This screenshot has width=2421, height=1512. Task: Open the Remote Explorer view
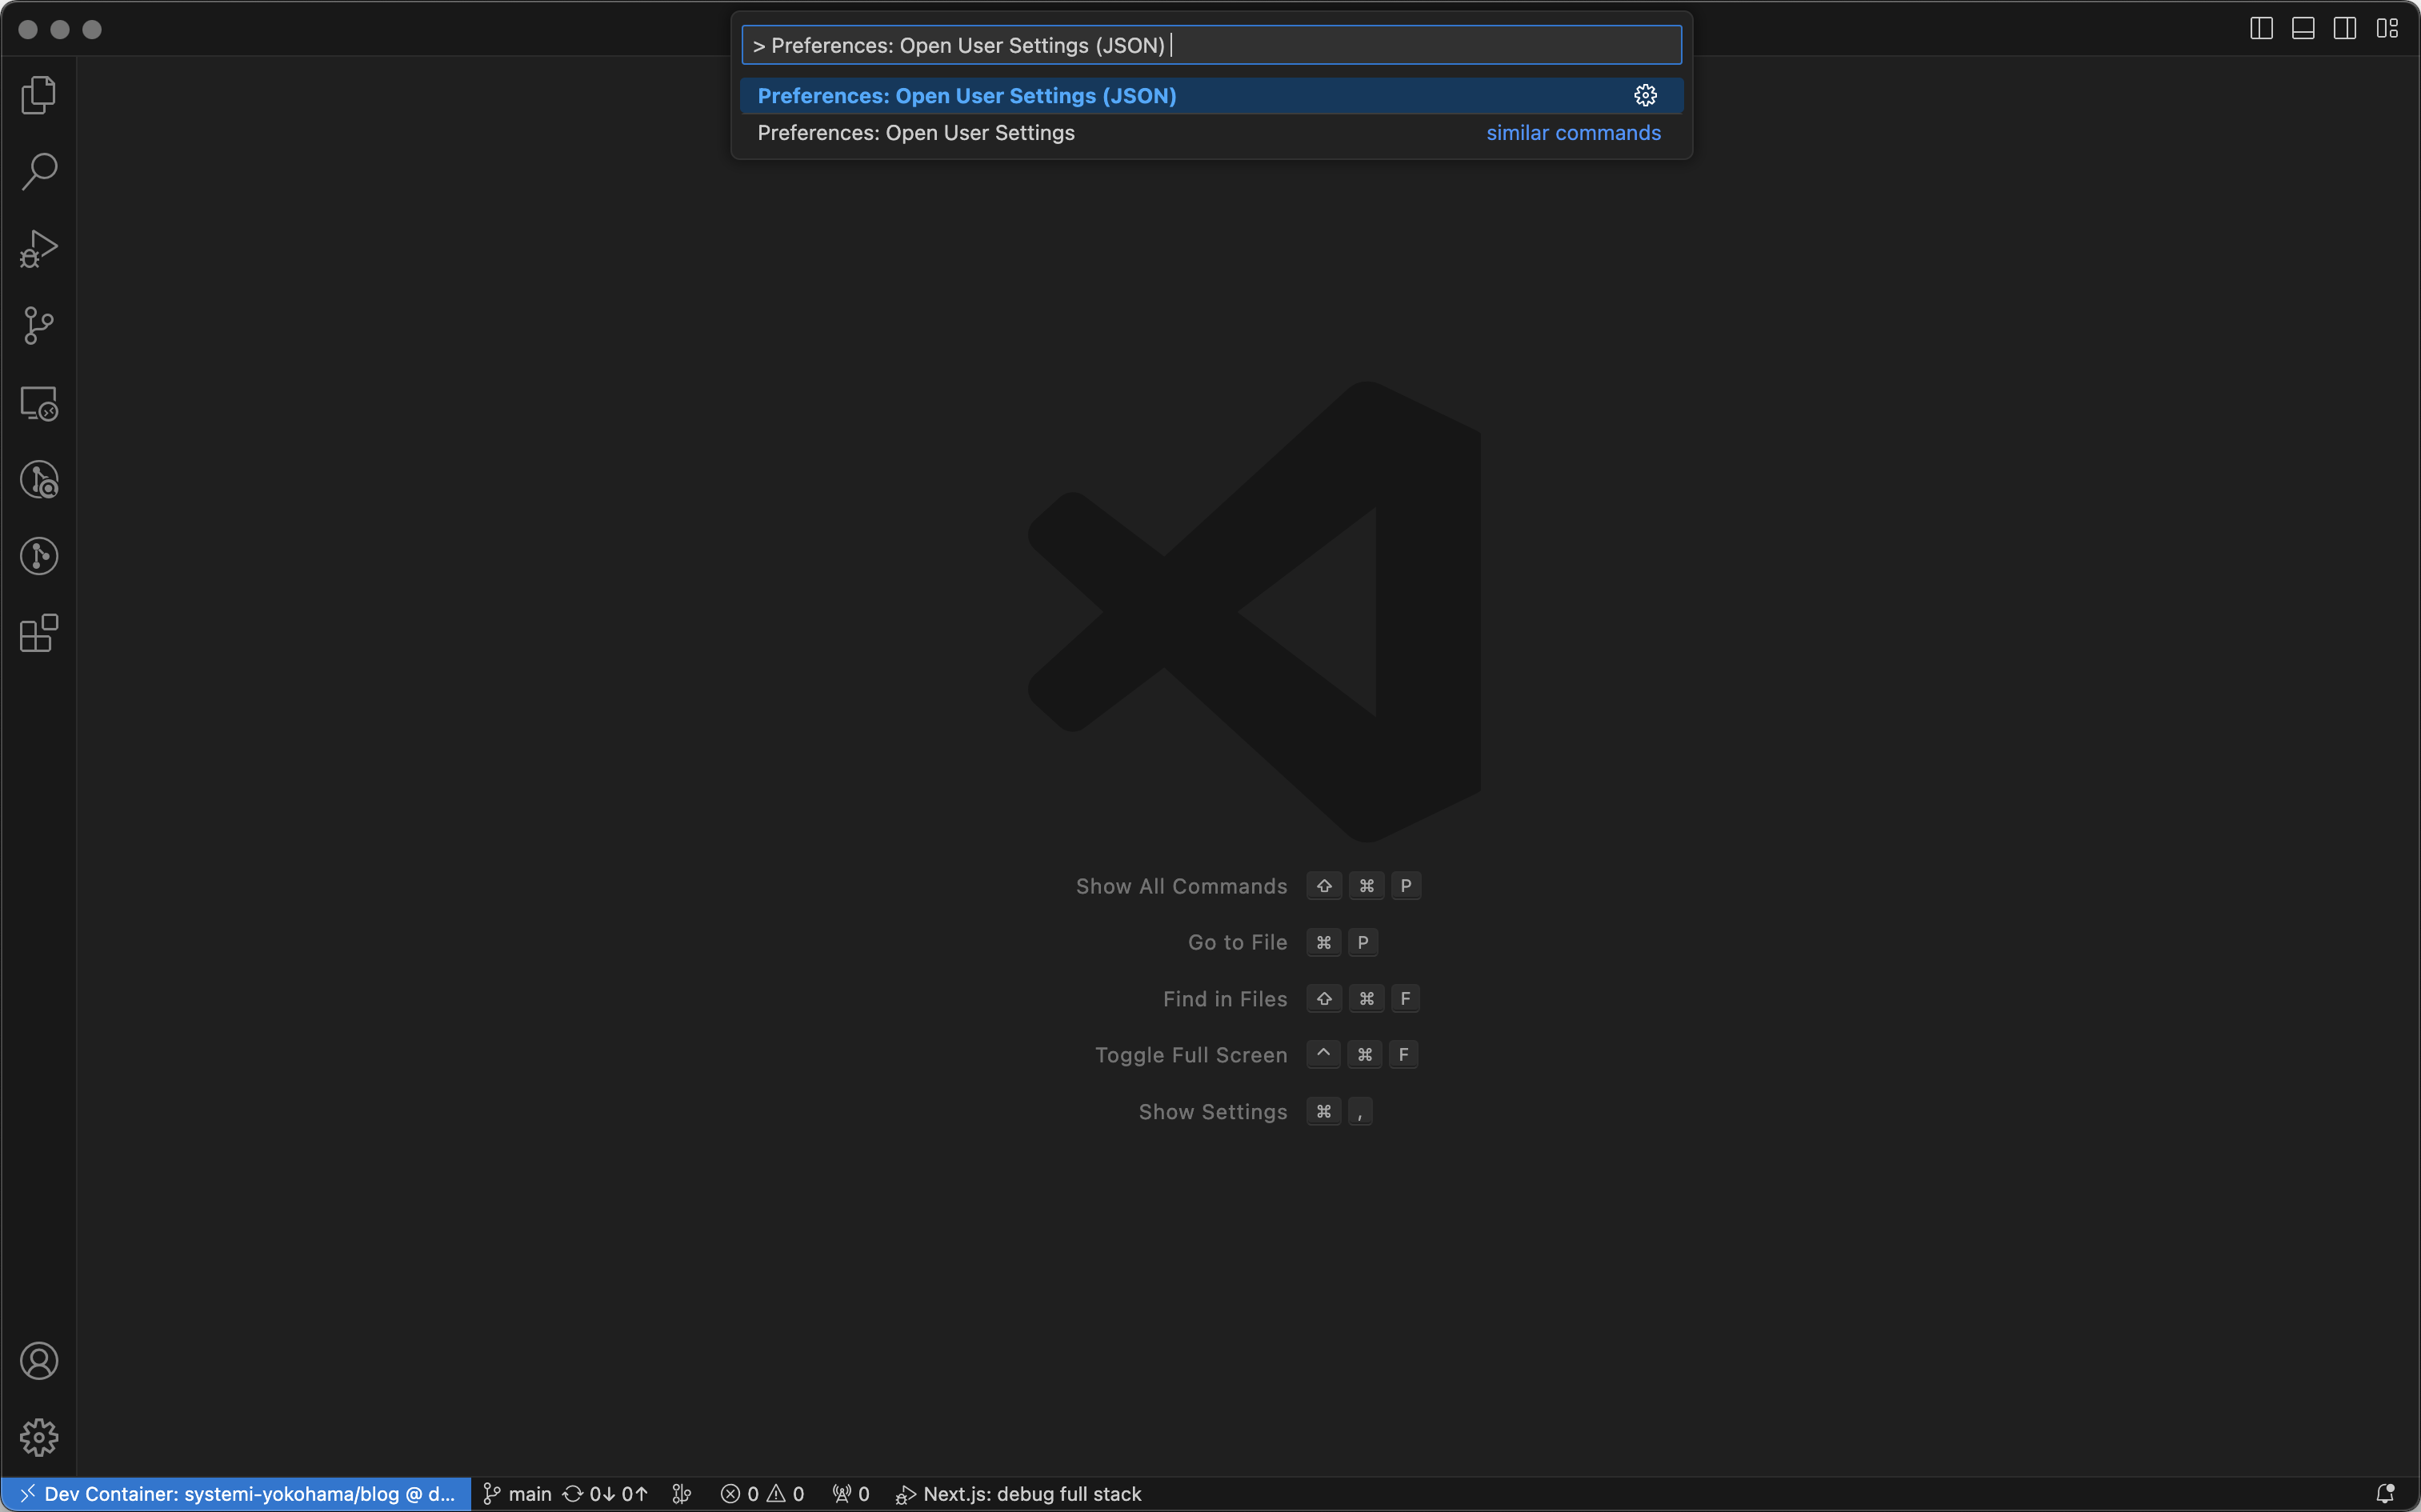tap(39, 403)
